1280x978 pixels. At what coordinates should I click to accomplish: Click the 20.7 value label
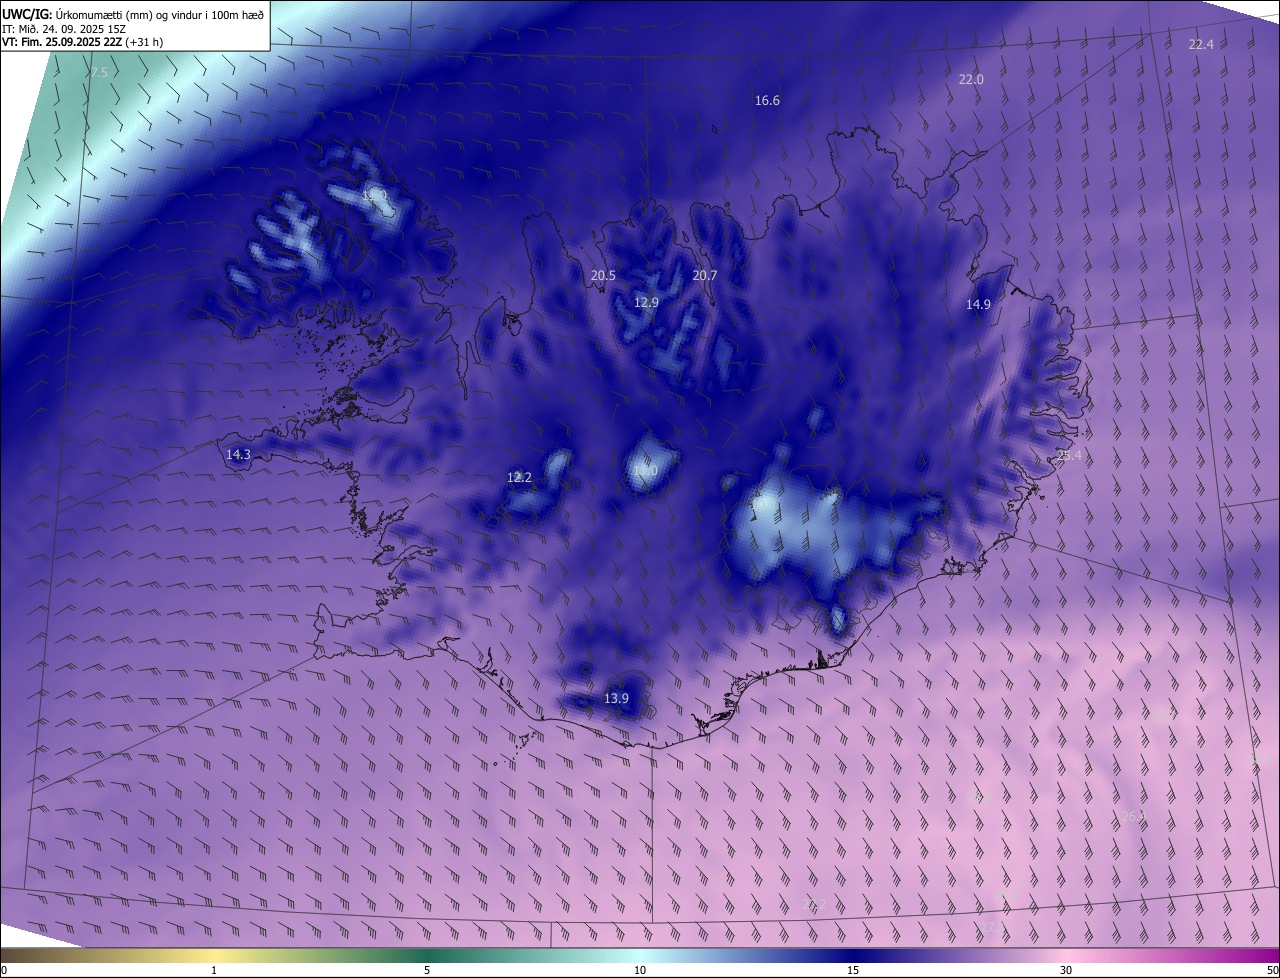click(x=705, y=275)
